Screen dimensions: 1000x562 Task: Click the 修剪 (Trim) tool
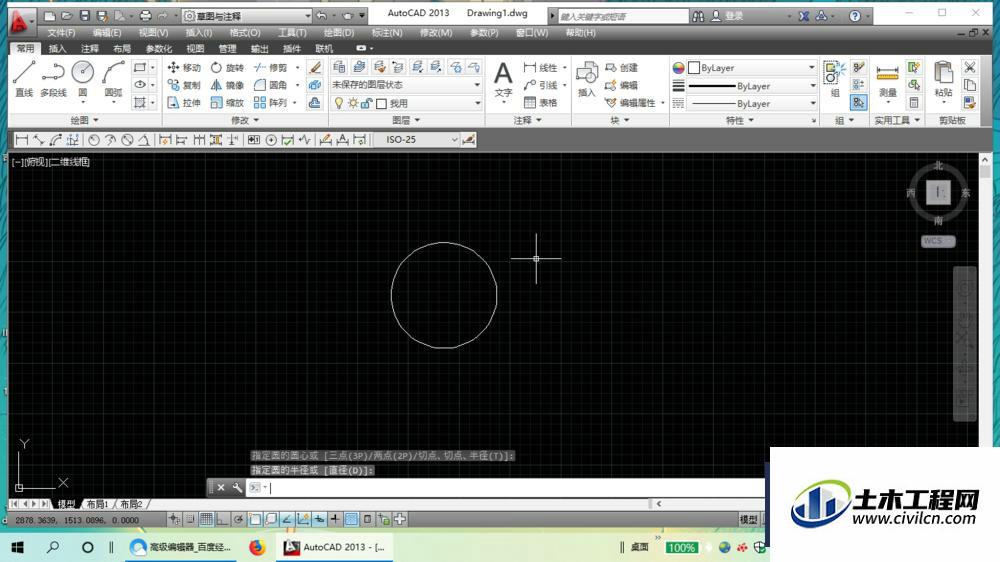coord(270,68)
